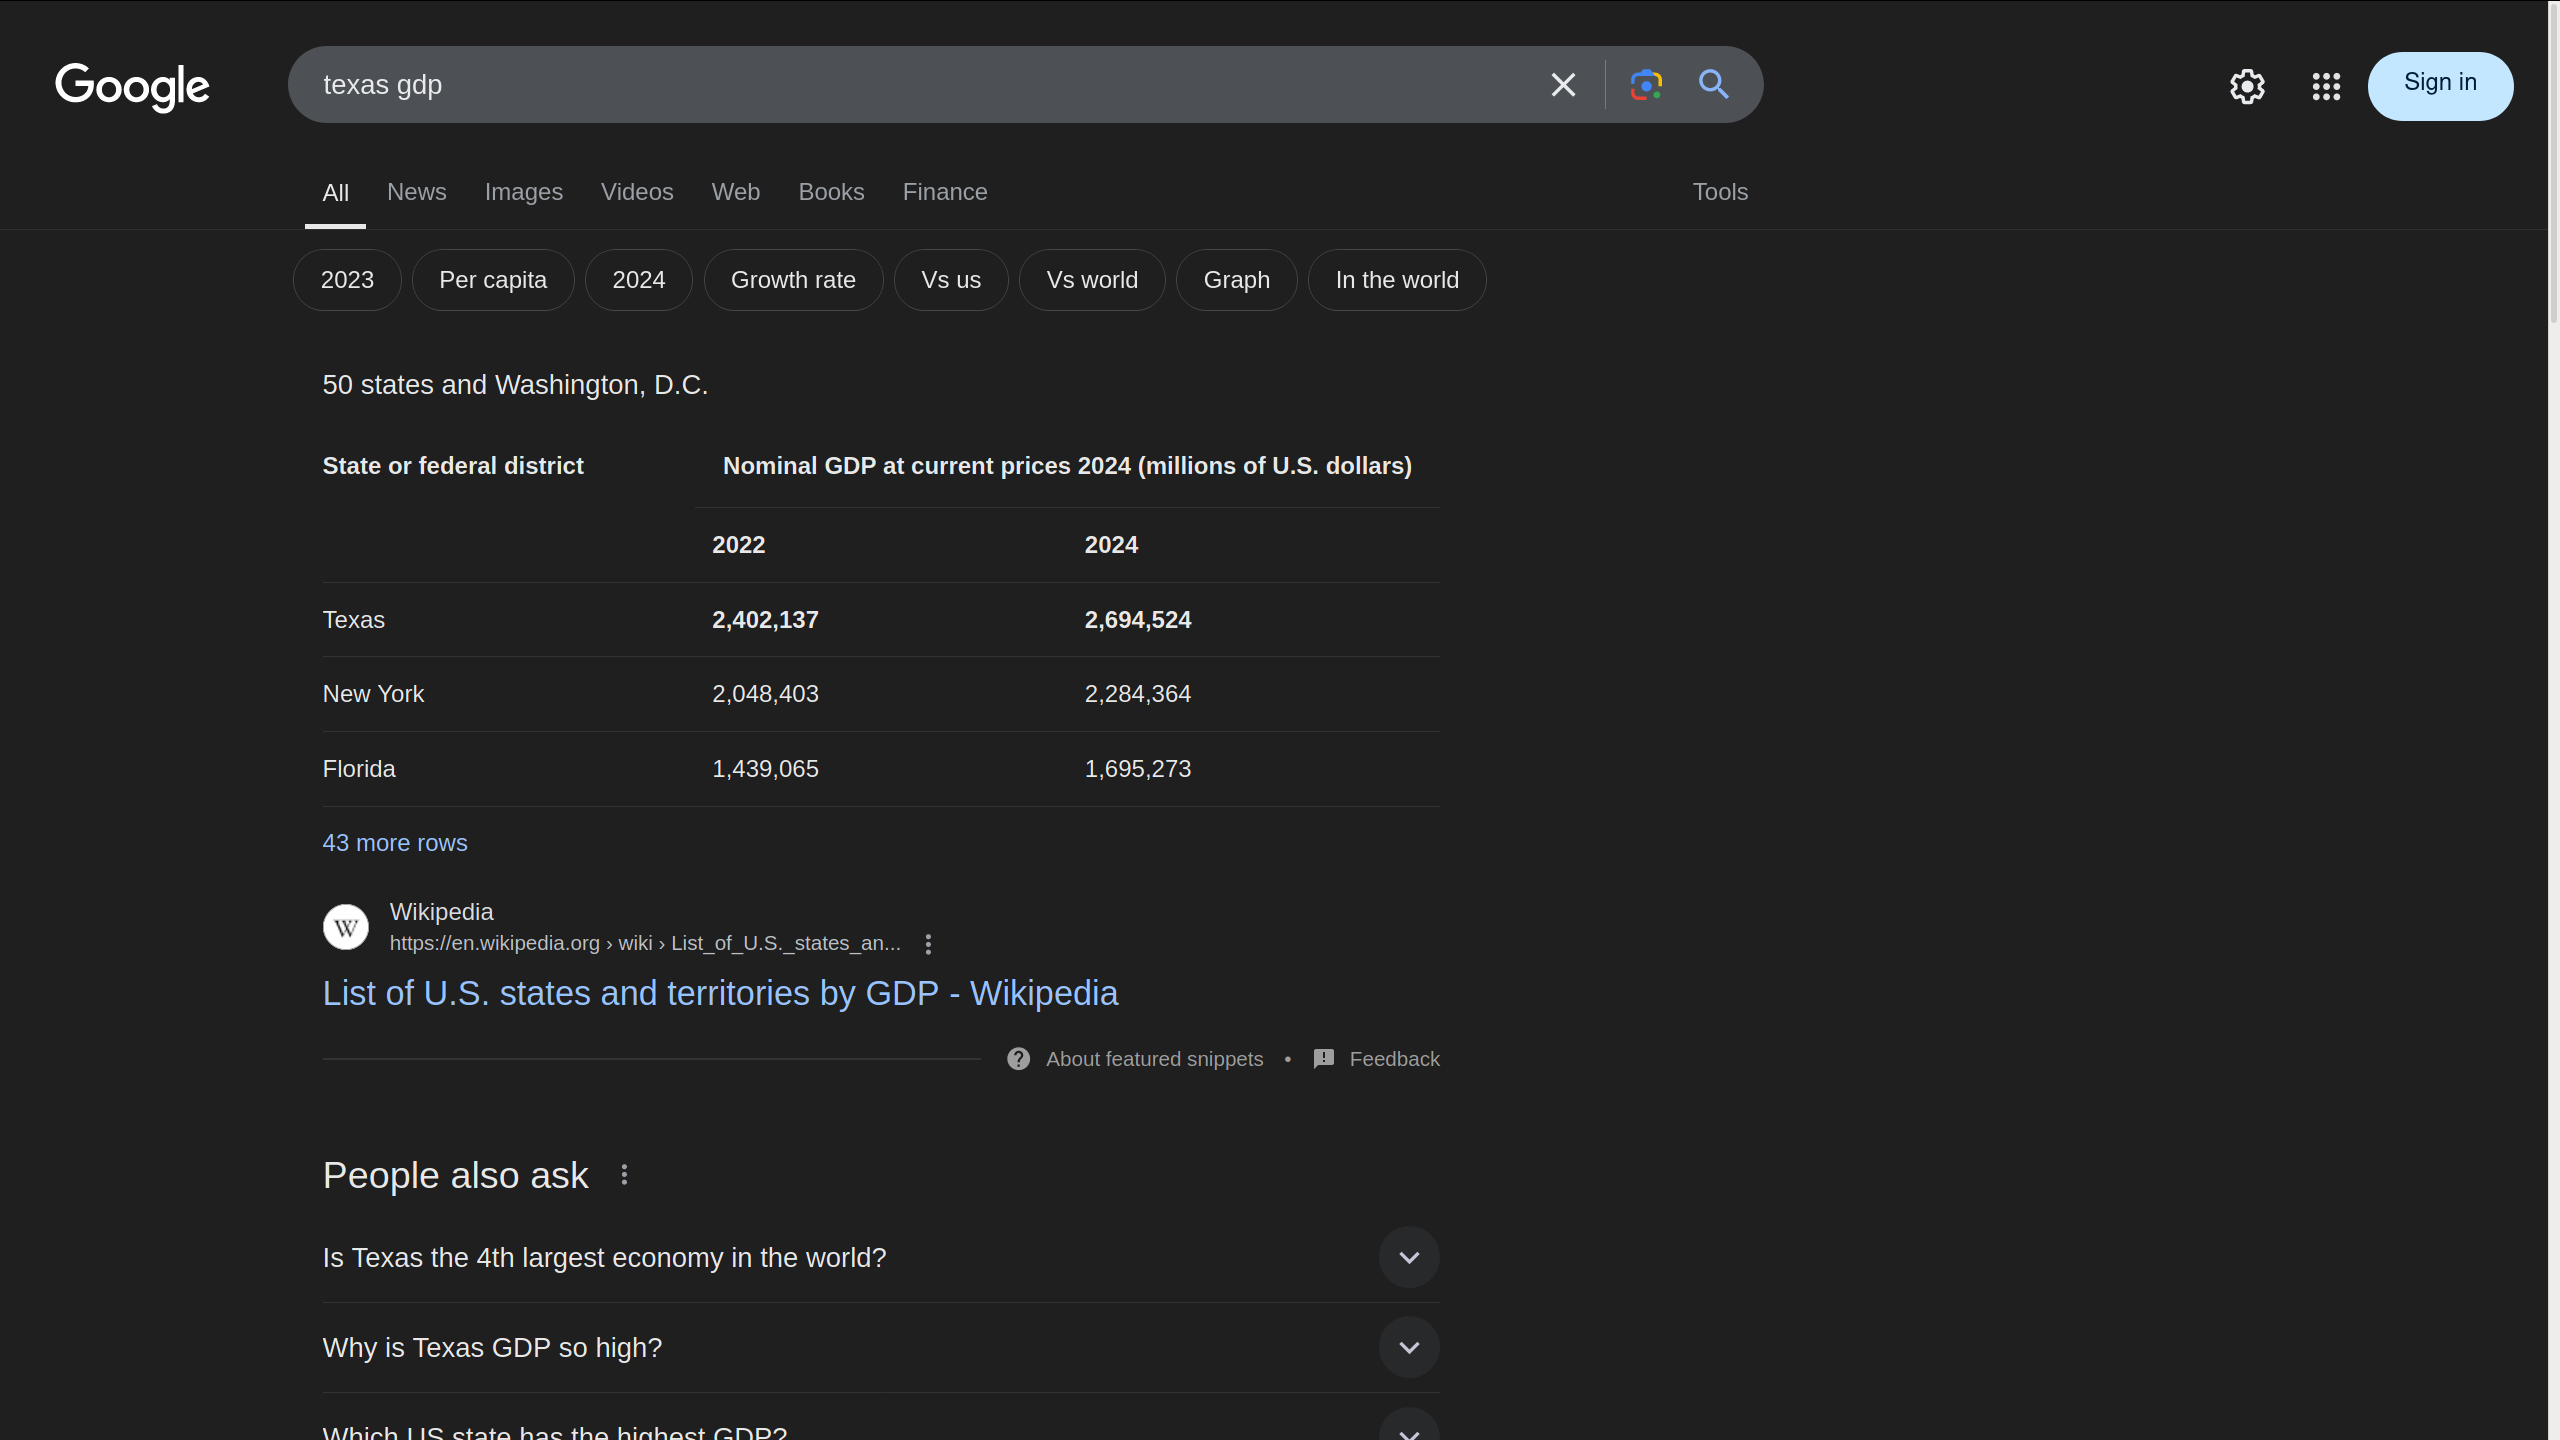Click the Florida row label
Image resolution: width=2560 pixels, height=1440 pixels.
[x=359, y=769]
